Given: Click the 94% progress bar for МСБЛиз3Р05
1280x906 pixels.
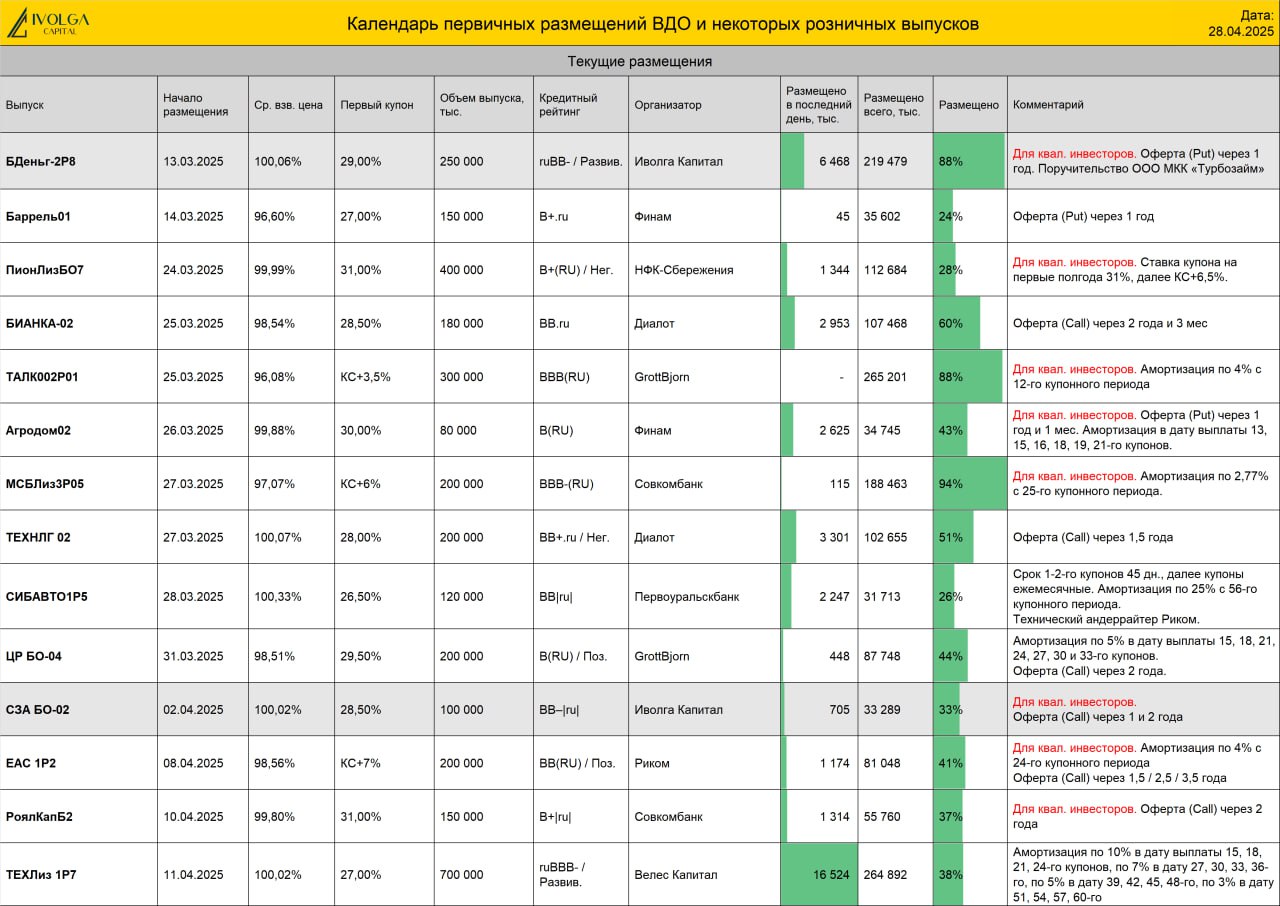Looking at the screenshot, I should [x=970, y=484].
